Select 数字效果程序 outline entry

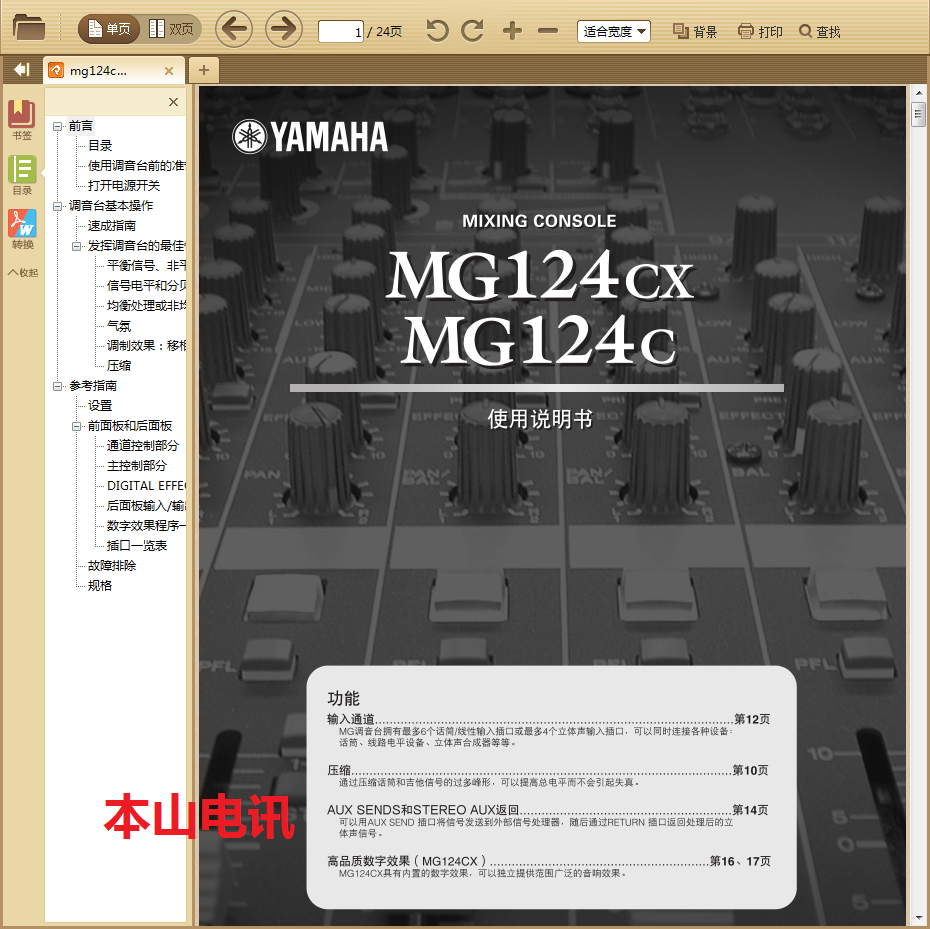146,526
